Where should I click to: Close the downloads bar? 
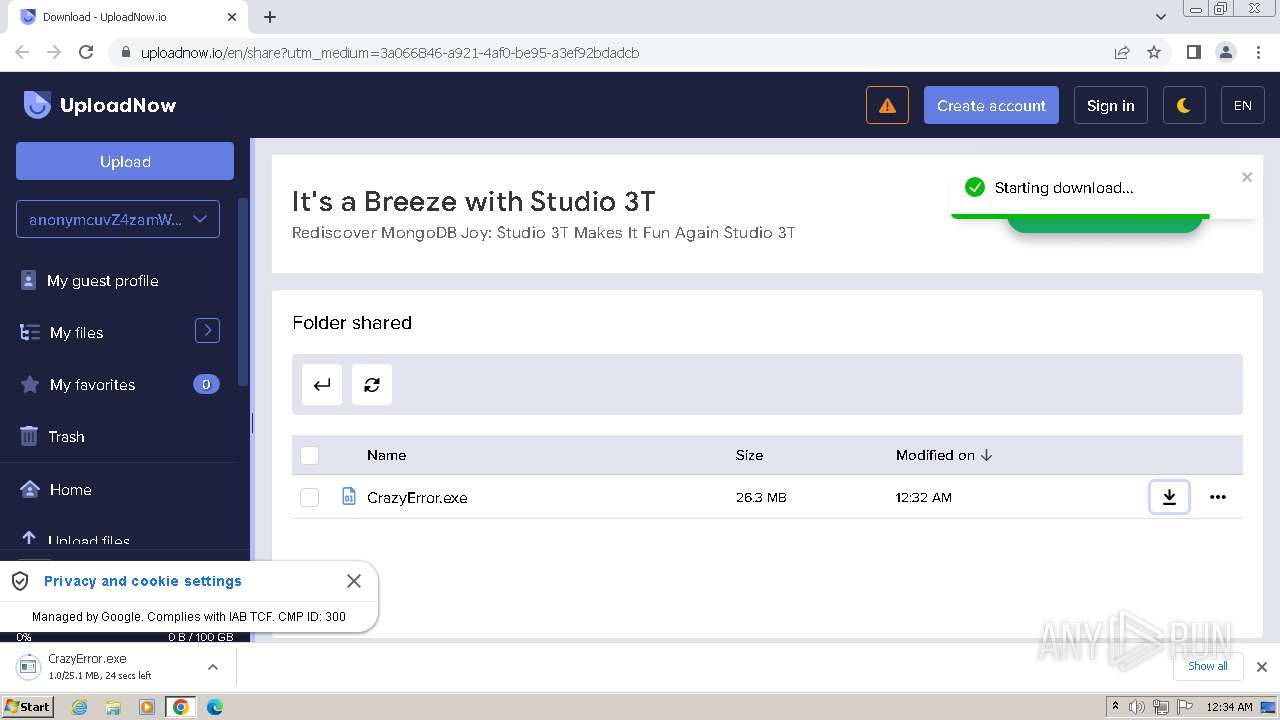point(1261,667)
